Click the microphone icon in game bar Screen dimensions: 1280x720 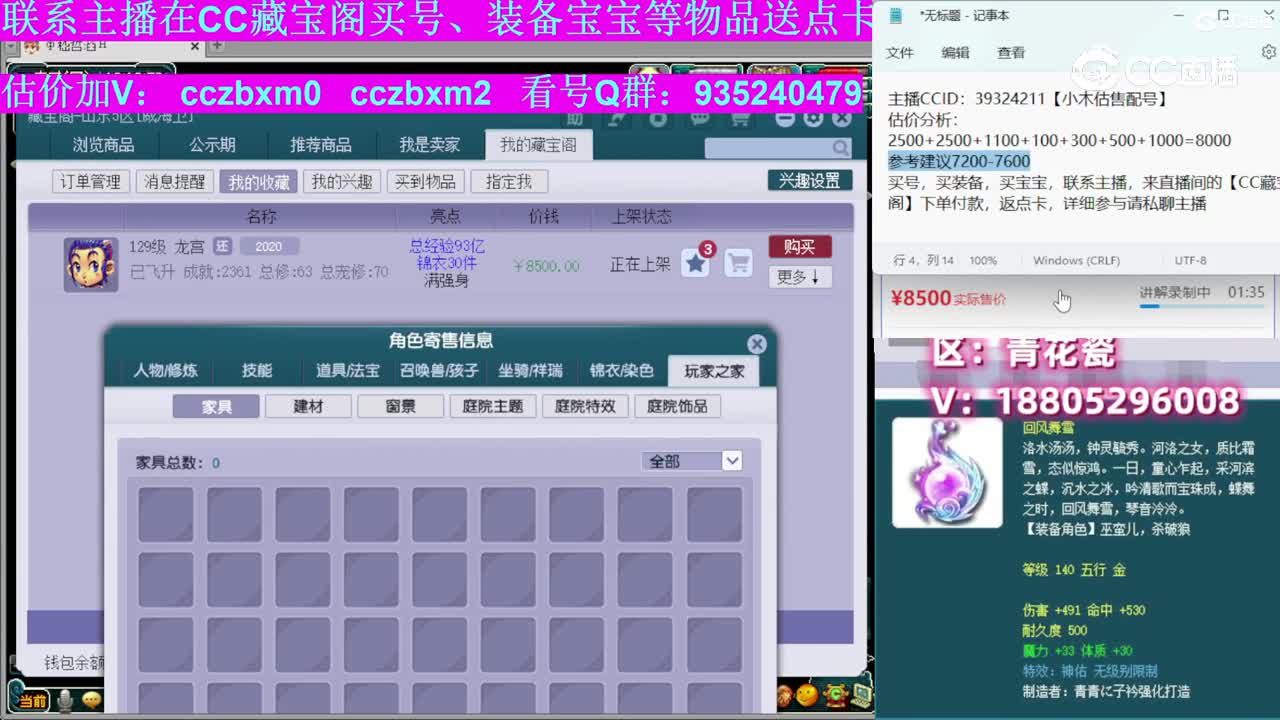click(x=66, y=701)
